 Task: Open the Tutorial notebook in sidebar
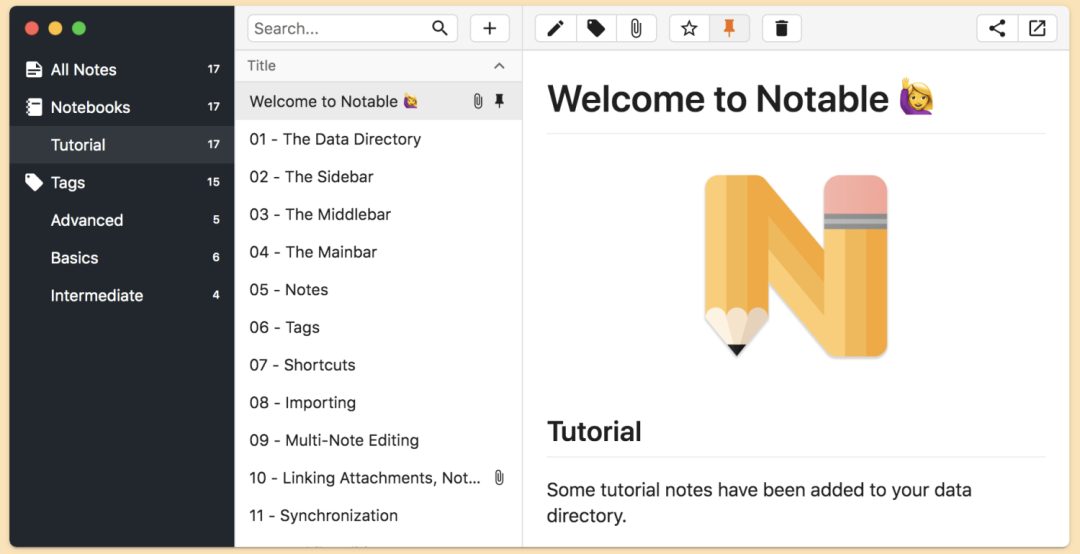pyautogui.click(x=78, y=145)
